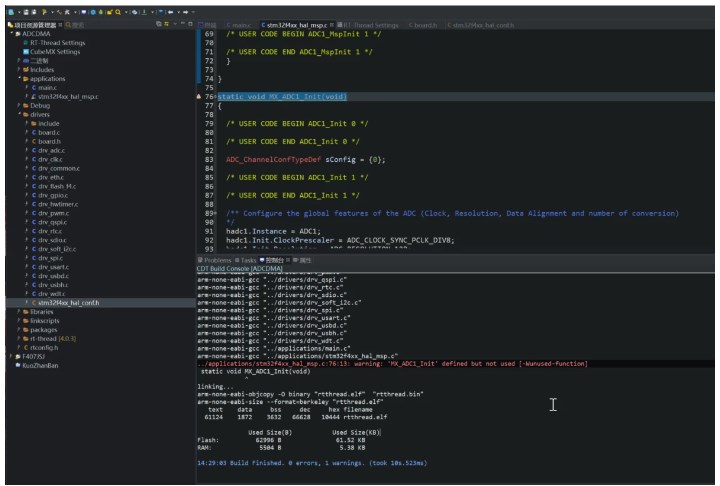This screenshot has height=486, width=720.
Task: Switch to main.c editor tab
Action: point(240,24)
